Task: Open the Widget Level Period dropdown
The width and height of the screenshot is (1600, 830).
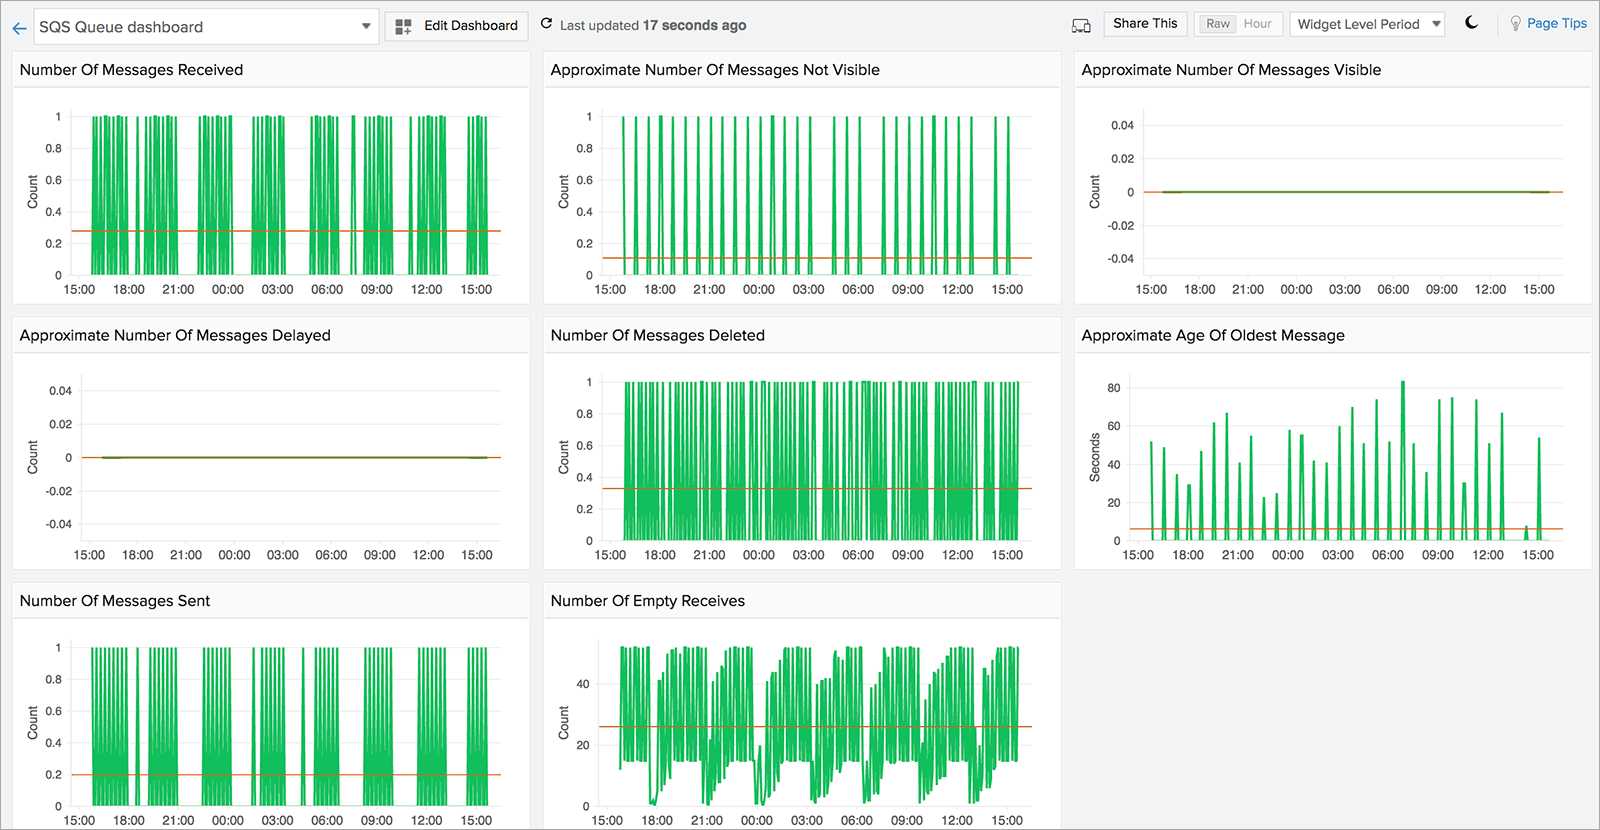Action: tap(1367, 24)
